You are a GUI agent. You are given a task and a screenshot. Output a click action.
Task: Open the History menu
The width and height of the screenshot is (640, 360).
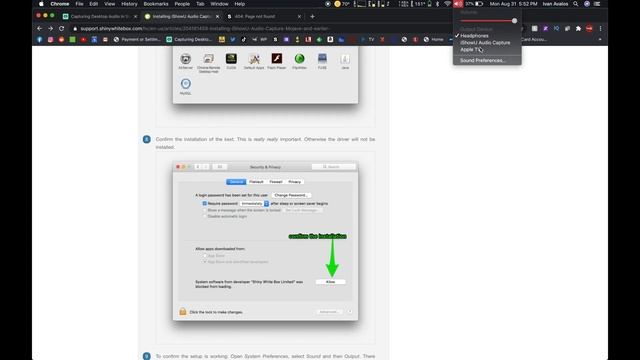(129, 4)
